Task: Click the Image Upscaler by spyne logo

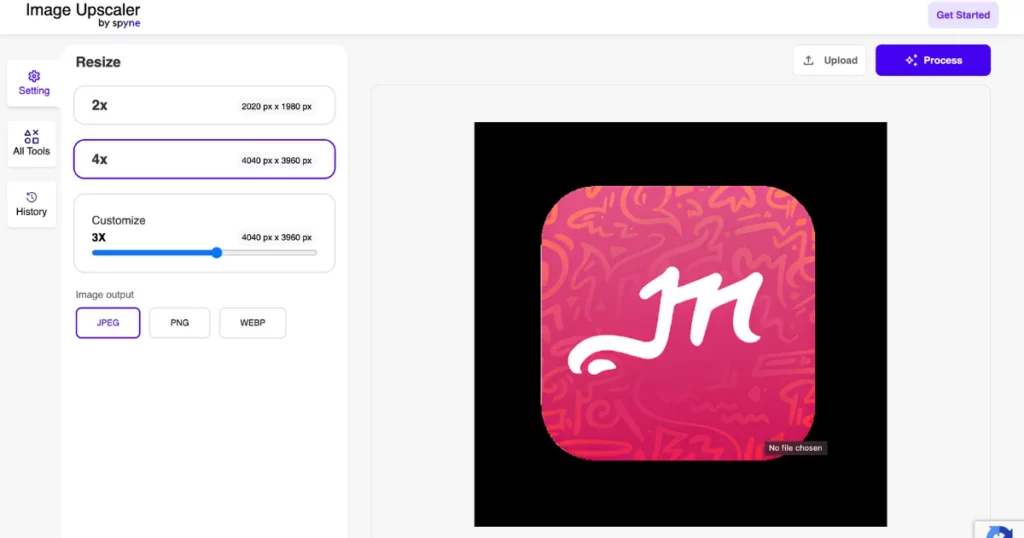Action: pyautogui.click(x=83, y=15)
